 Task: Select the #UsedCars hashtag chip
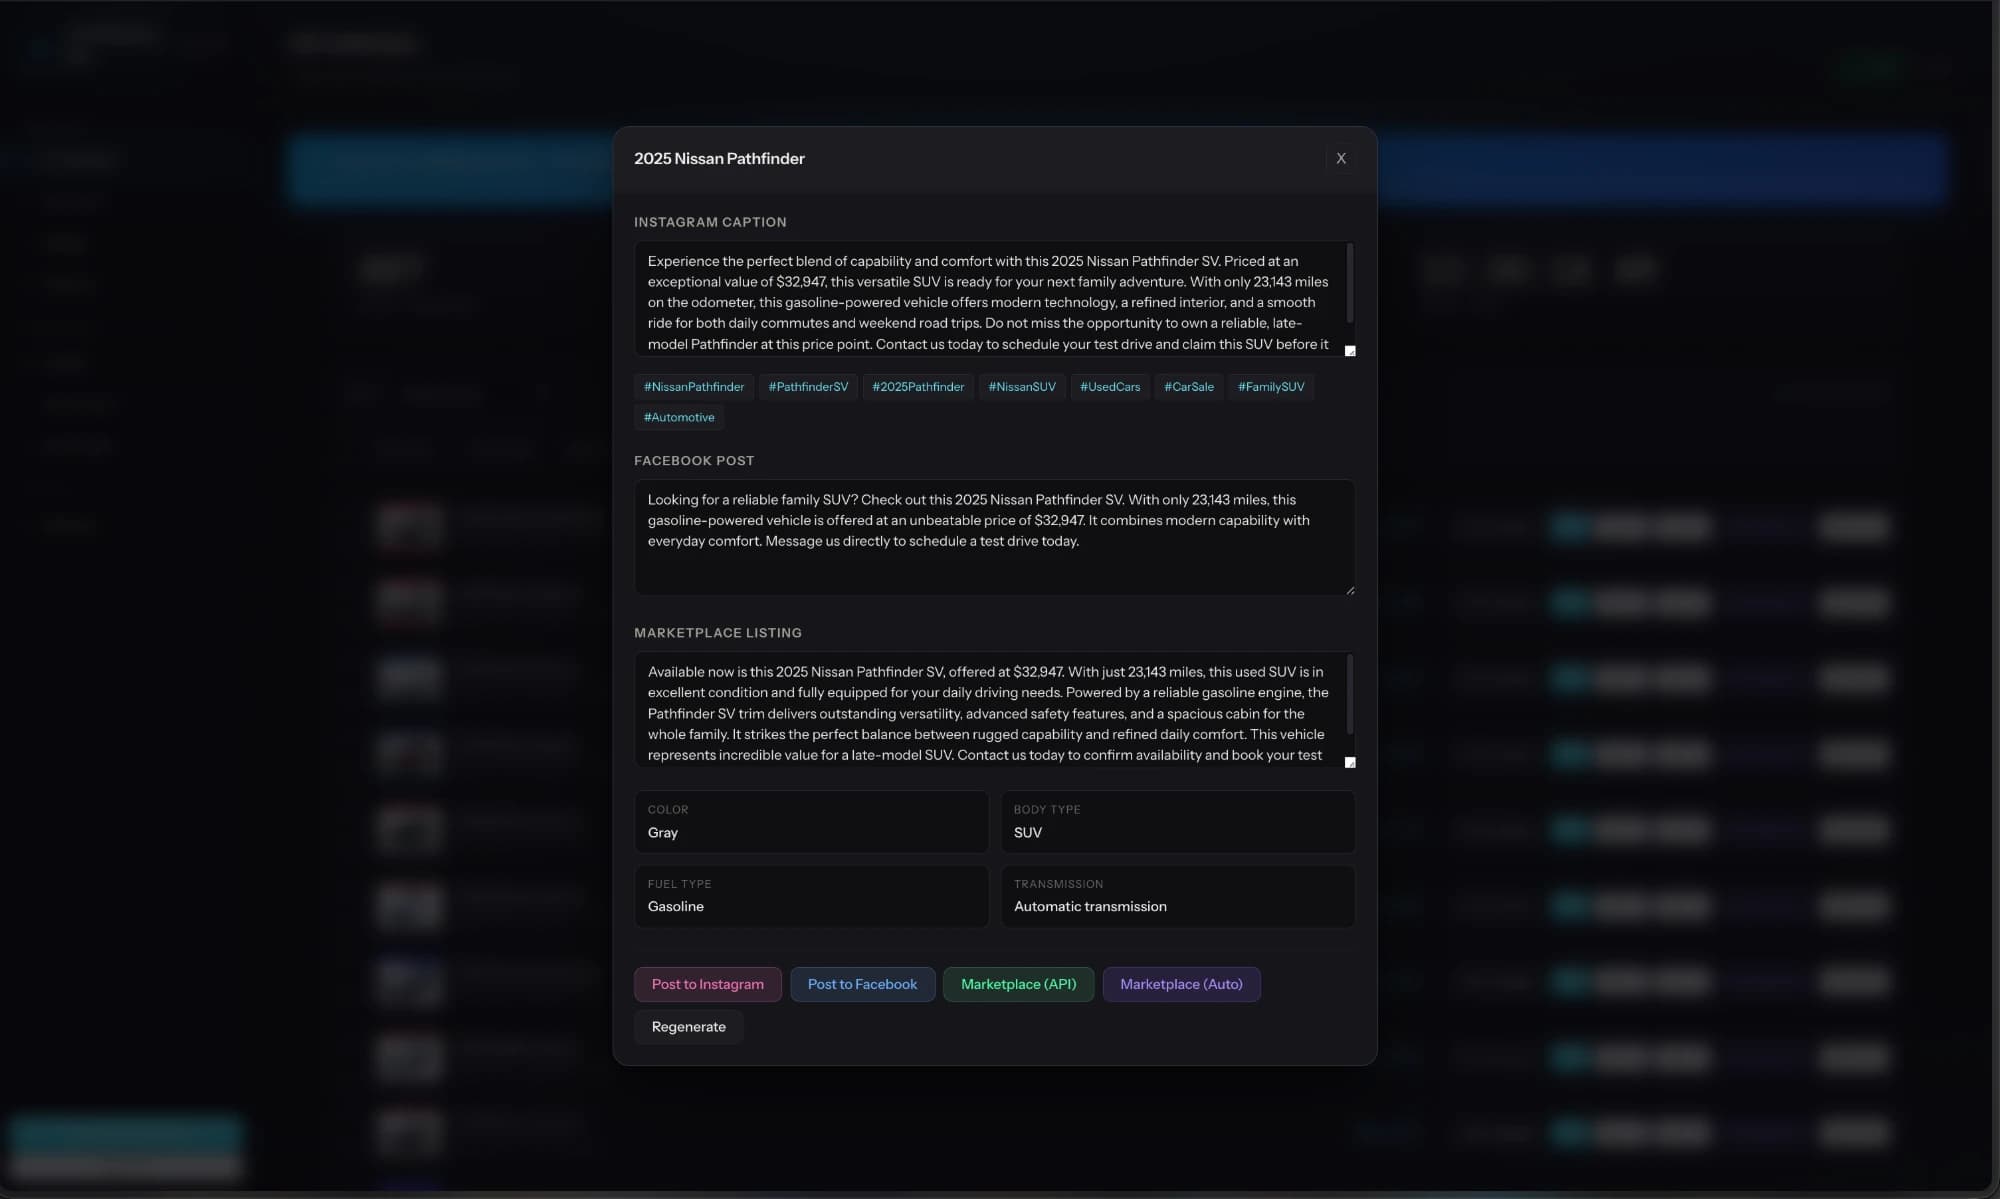pyautogui.click(x=1110, y=387)
